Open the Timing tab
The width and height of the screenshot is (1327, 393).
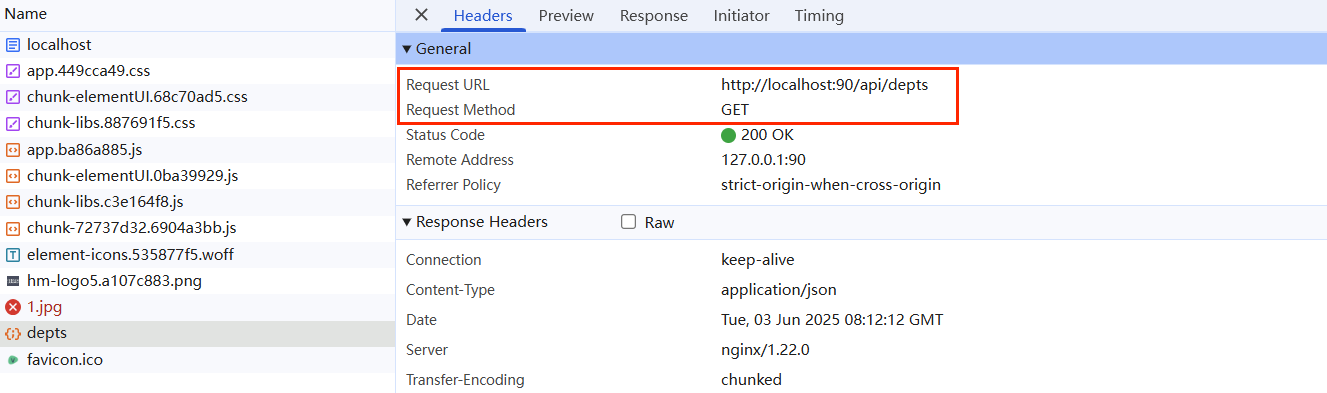[819, 16]
